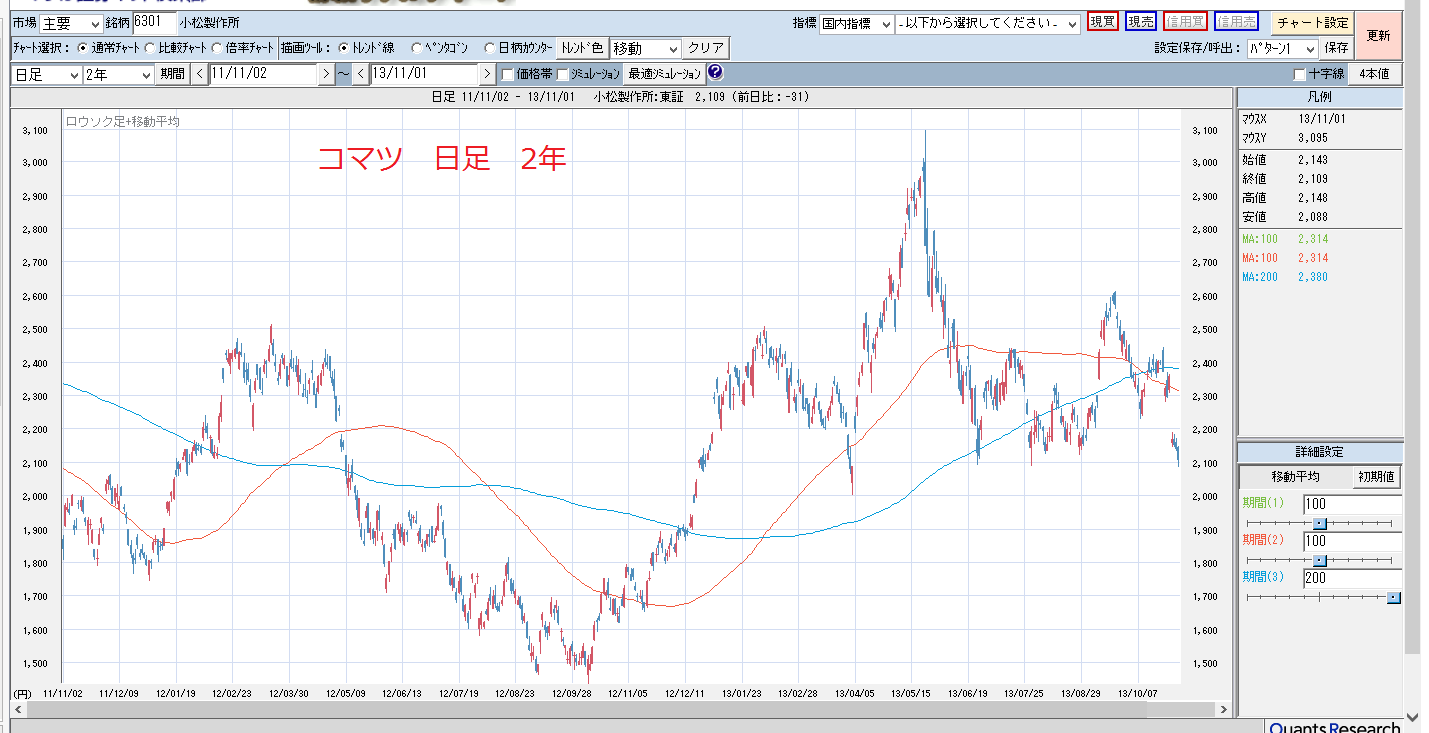Click the 4本値 button
Viewport: 1429px width, 733px height.
(x=1375, y=74)
